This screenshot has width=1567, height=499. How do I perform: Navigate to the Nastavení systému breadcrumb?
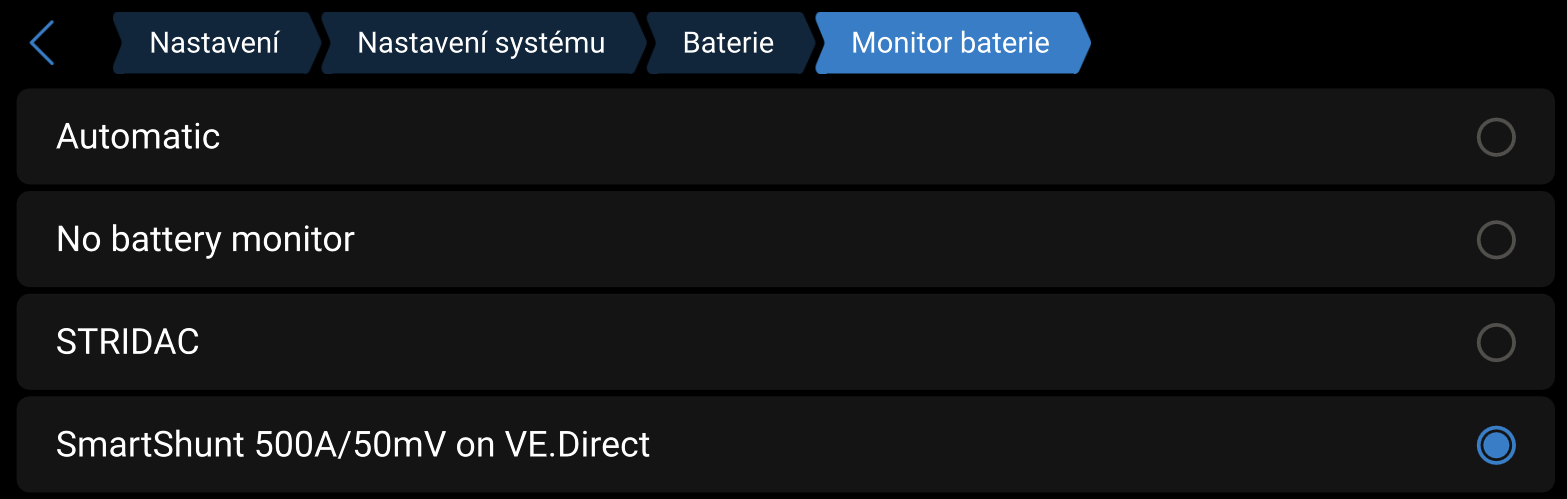tap(481, 43)
